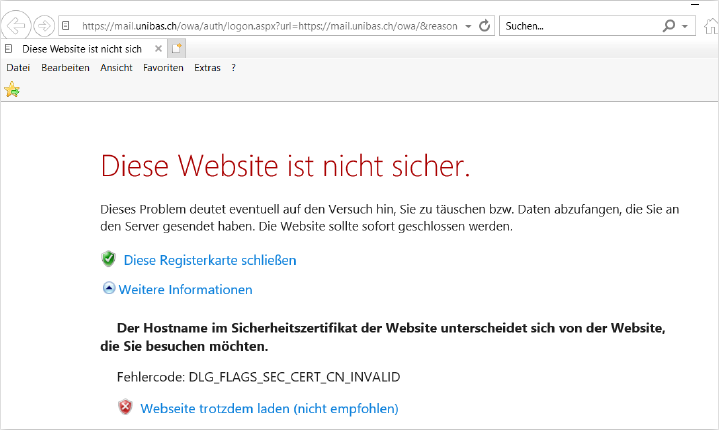Open the Datei menu
The height and width of the screenshot is (430, 719).
pos(18,68)
